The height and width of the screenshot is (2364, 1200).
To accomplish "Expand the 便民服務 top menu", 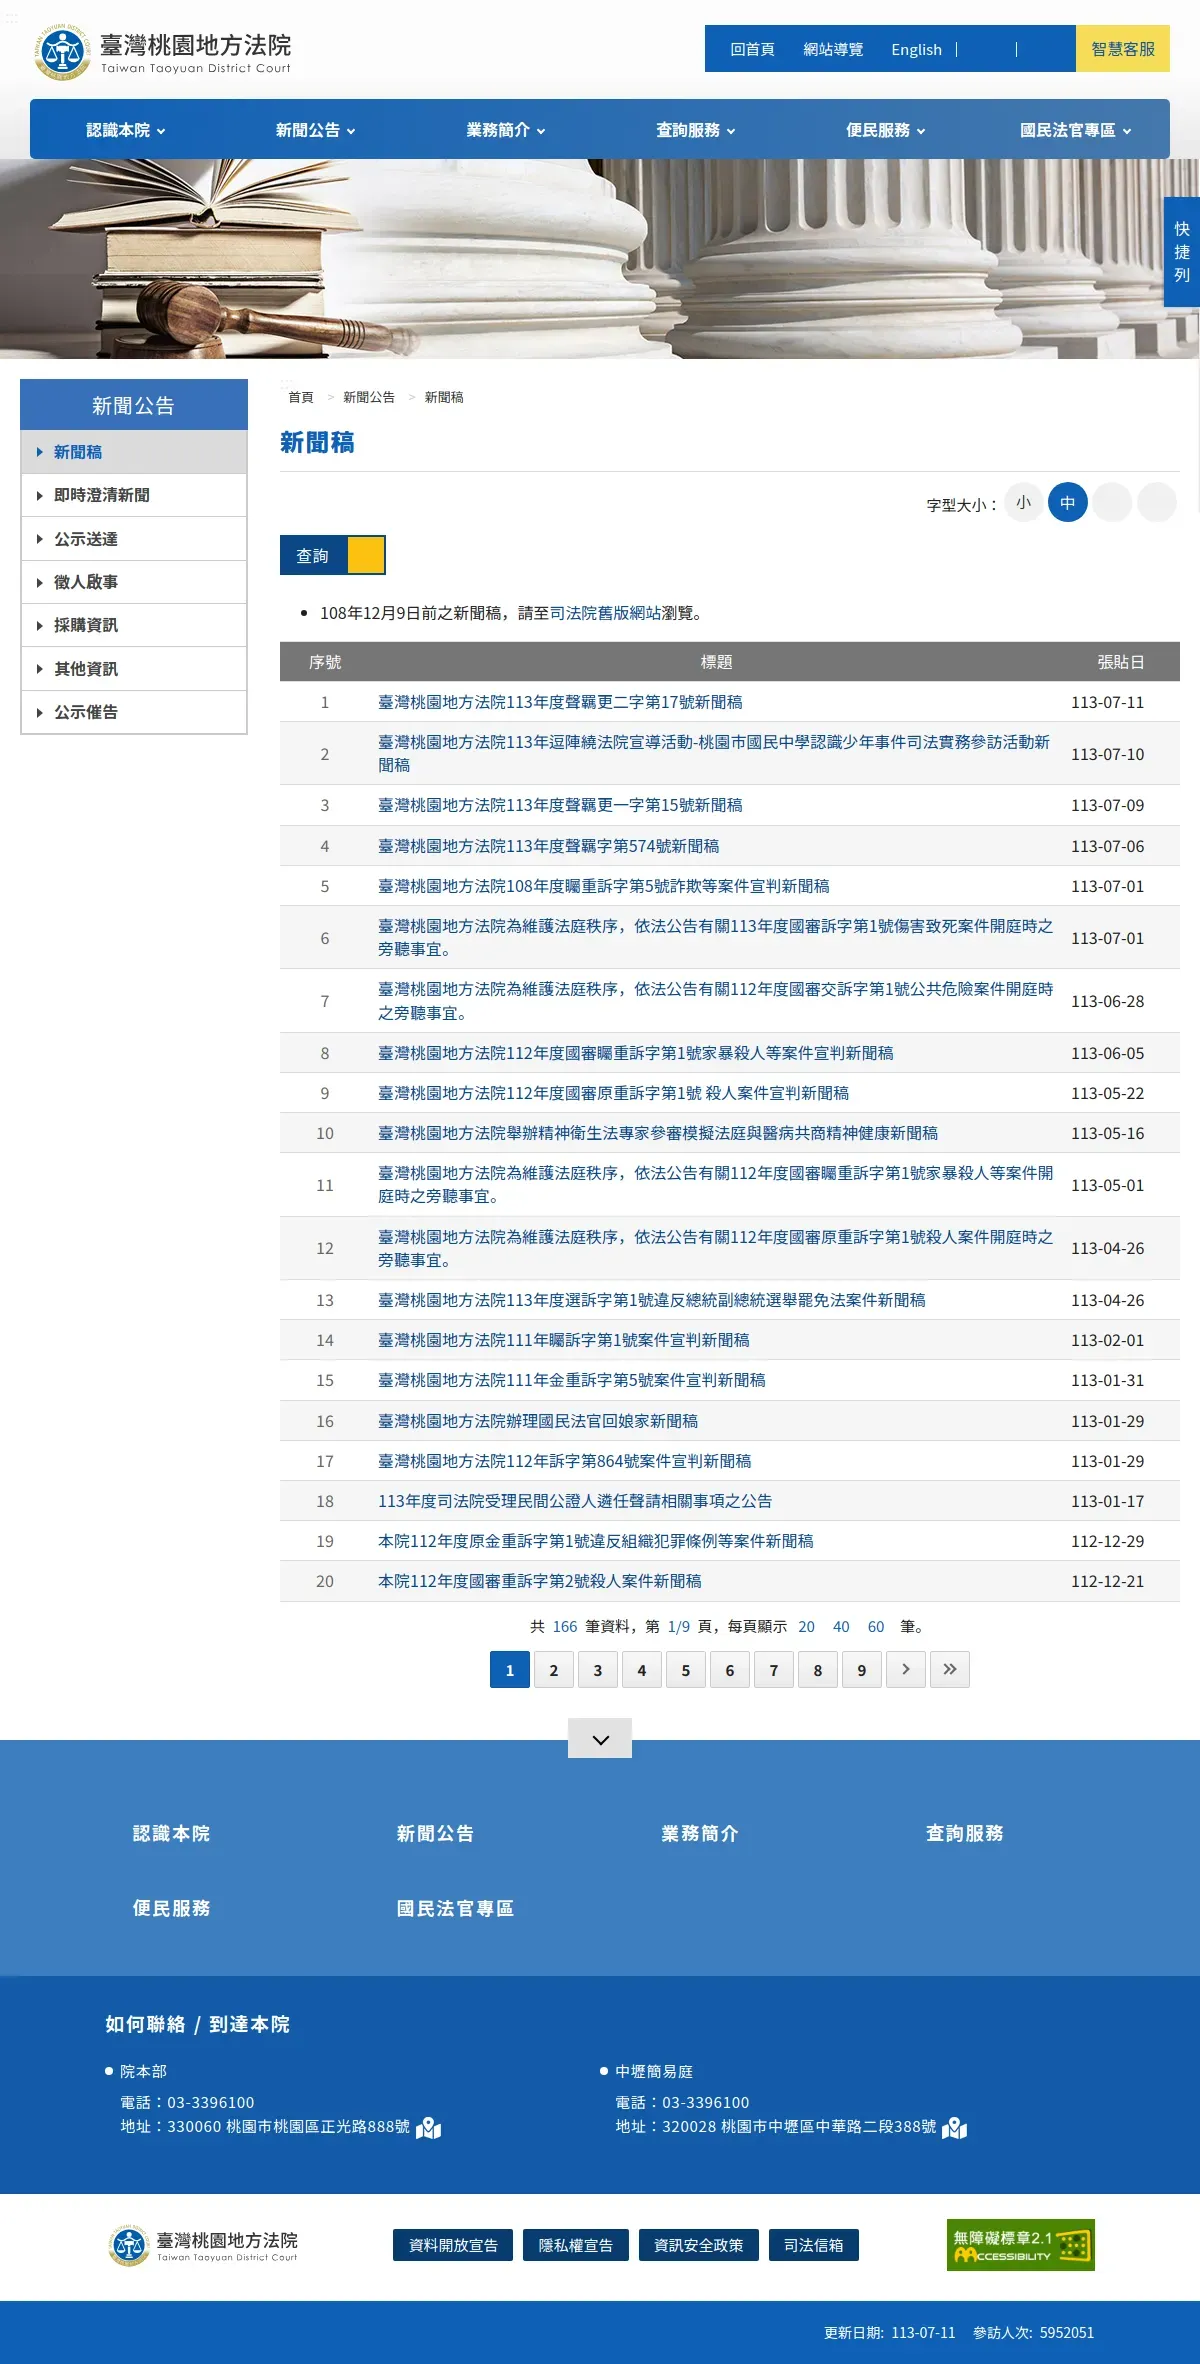I will pos(885,130).
